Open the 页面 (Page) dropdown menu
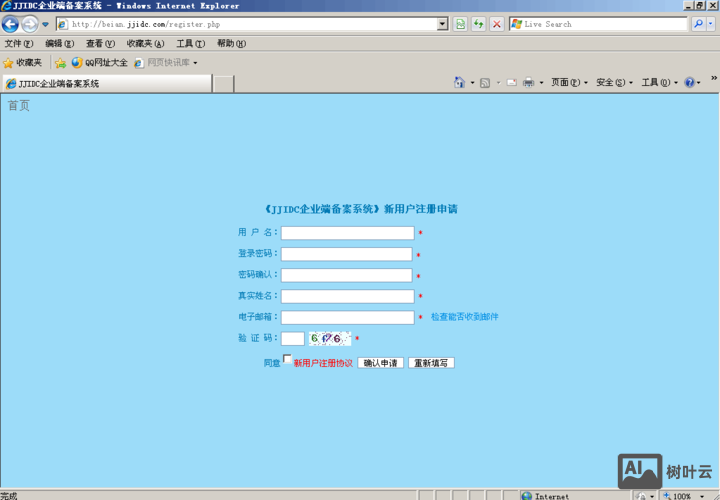Screen dimensions: 720x500 569,83
